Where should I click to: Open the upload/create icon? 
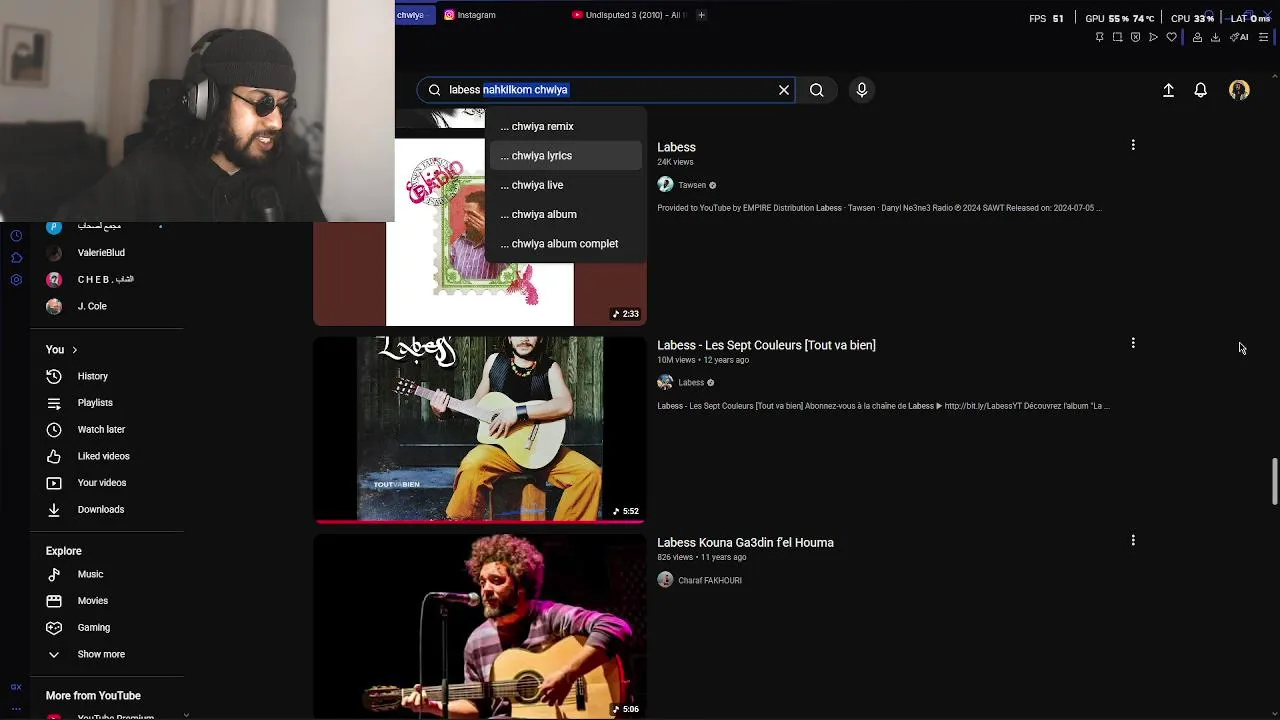(1168, 90)
